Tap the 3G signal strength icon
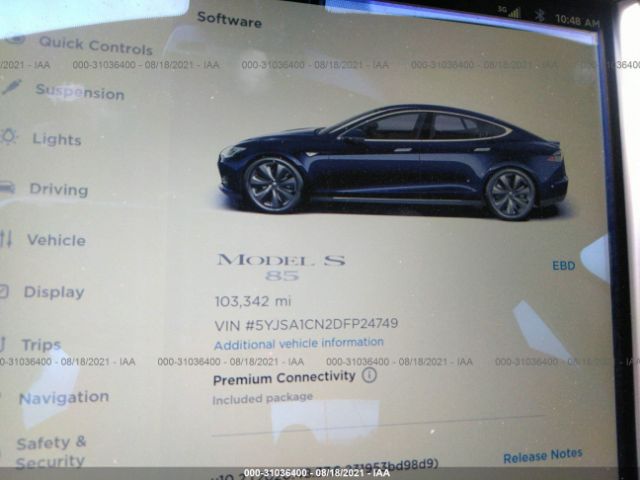This screenshot has height=480, width=640. pos(509,11)
